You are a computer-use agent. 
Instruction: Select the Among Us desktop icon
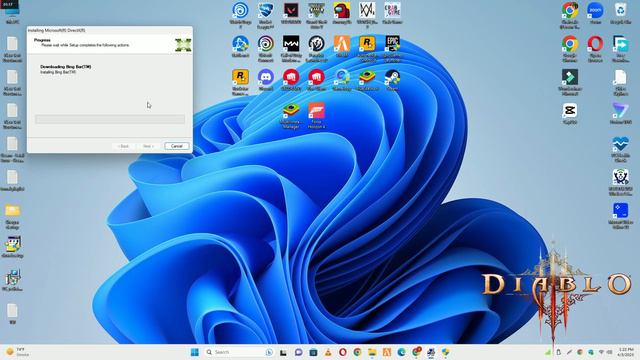coord(342,13)
